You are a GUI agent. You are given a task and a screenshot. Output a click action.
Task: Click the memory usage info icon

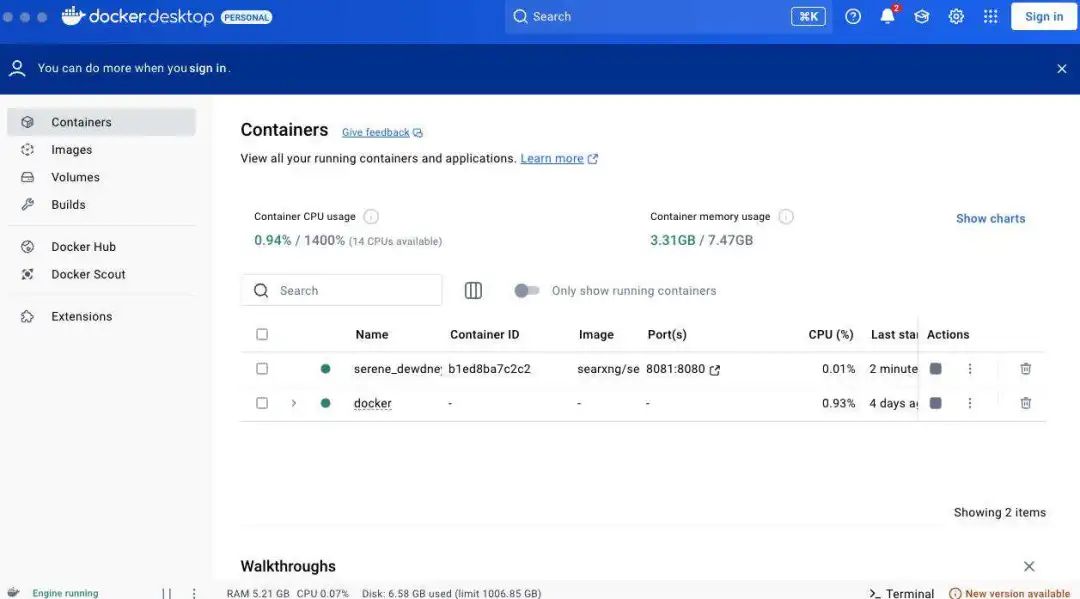(786, 217)
